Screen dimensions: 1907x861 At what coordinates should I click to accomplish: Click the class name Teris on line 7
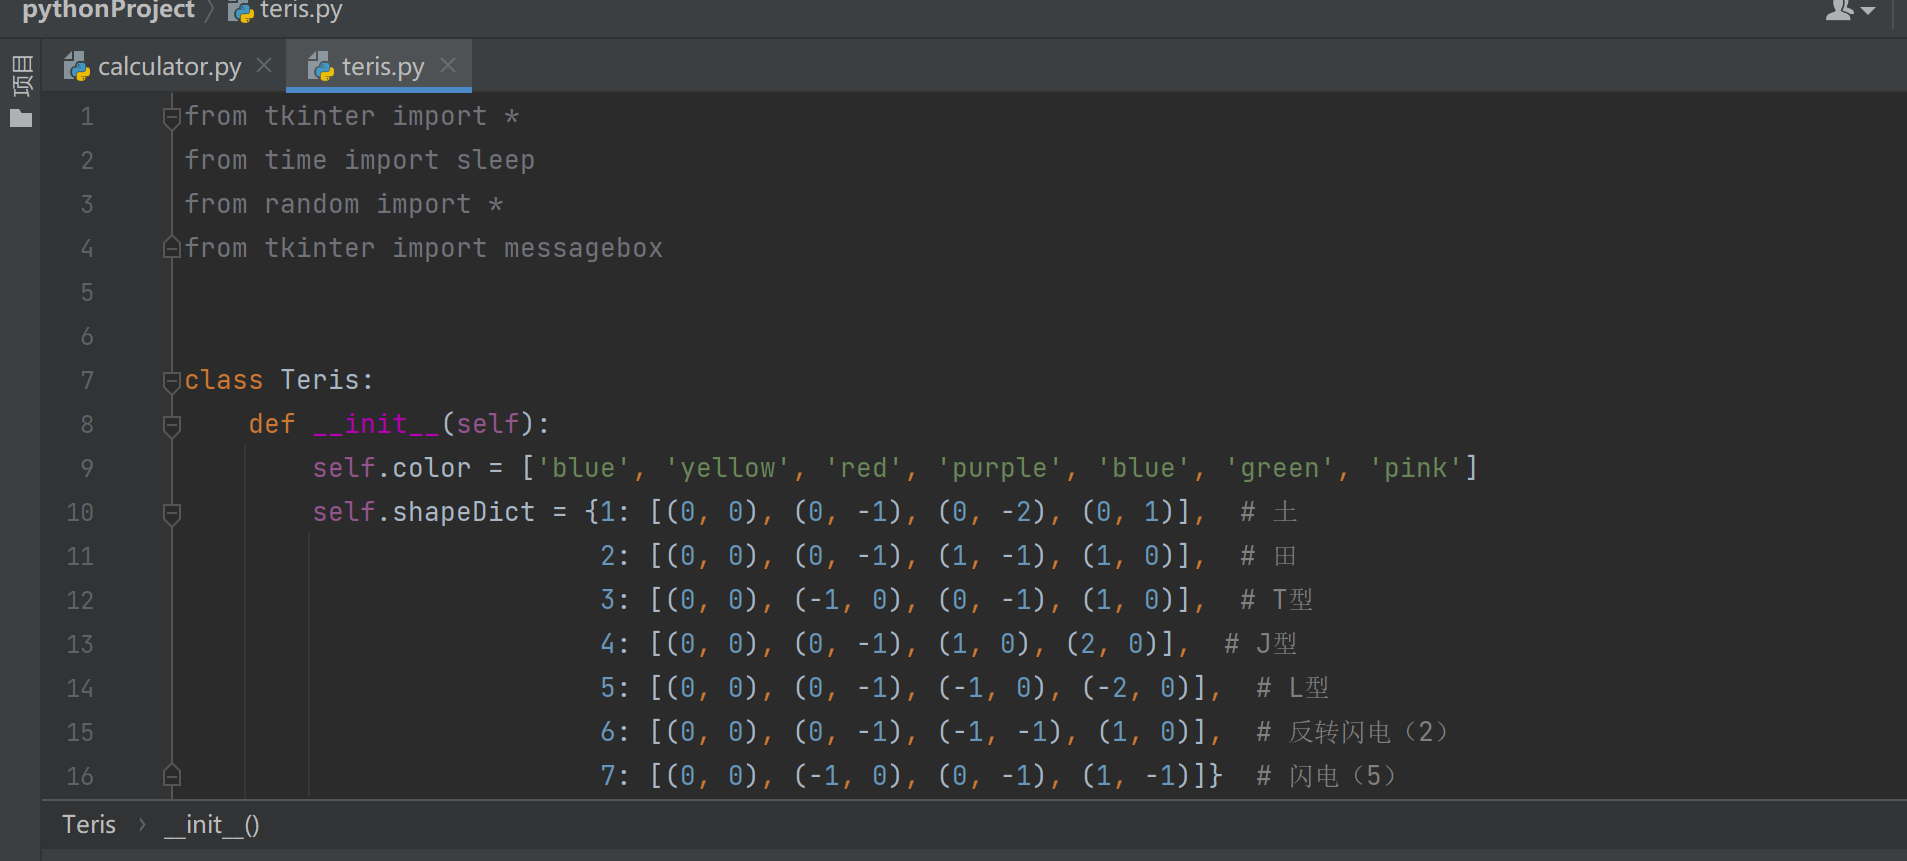coord(319,380)
